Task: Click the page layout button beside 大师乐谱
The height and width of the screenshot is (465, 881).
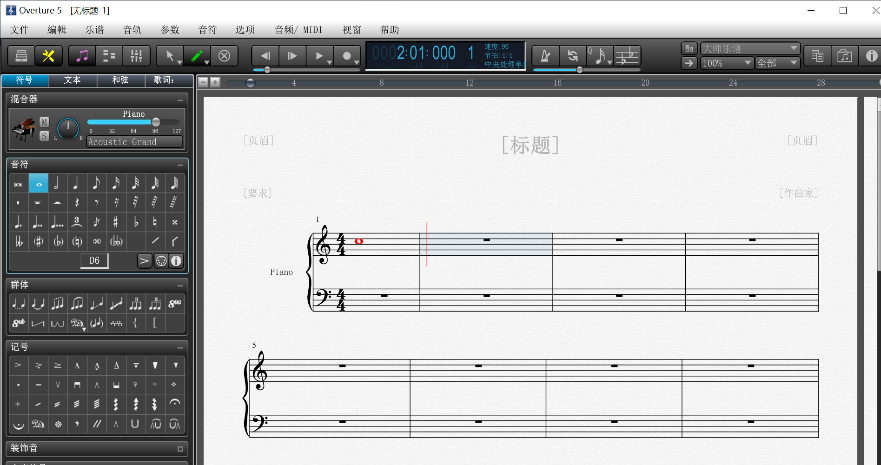Action: (689, 48)
